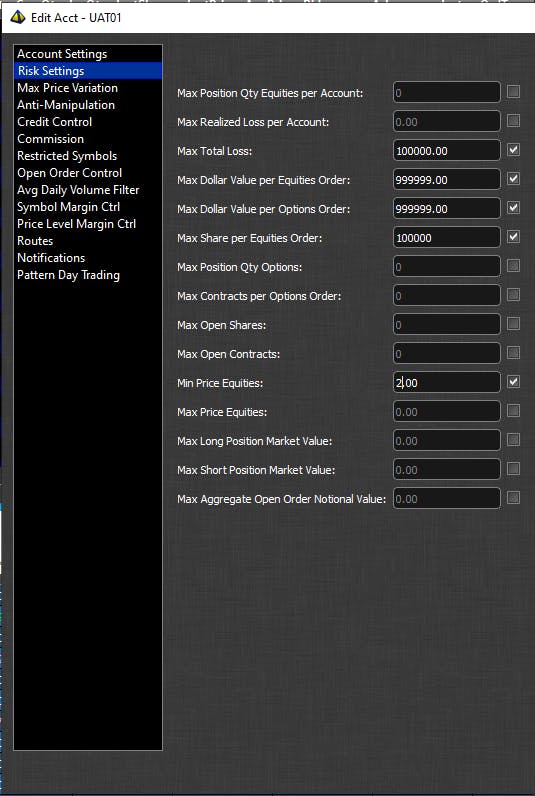The width and height of the screenshot is (535, 796).
Task: Click Max Position Qty Options field
Action: coord(447,267)
